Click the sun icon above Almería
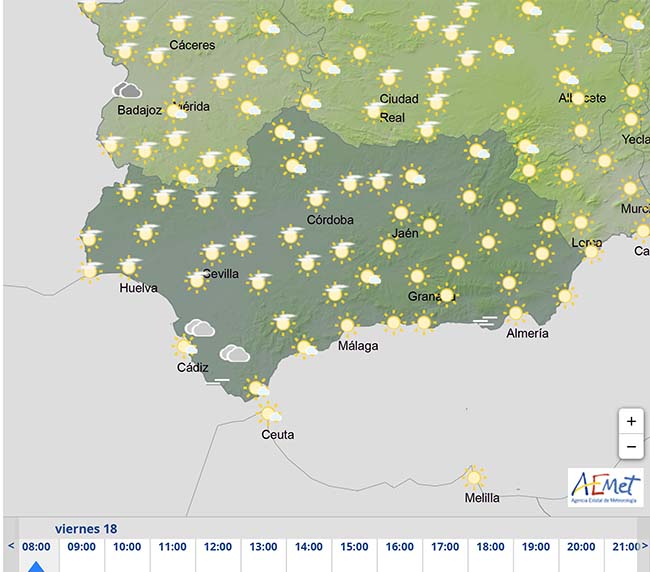Image resolution: width=650 pixels, height=572 pixels. tap(516, 313)
